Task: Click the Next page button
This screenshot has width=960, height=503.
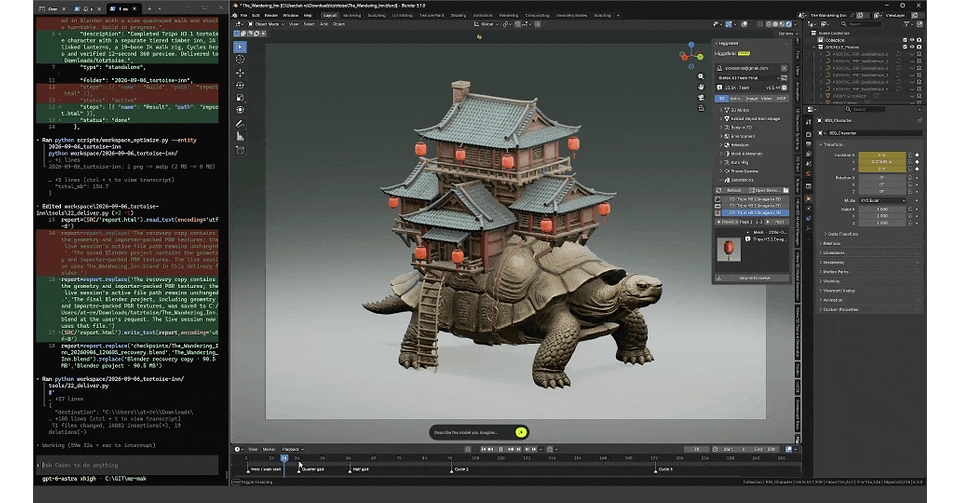Action: (779, 222)
